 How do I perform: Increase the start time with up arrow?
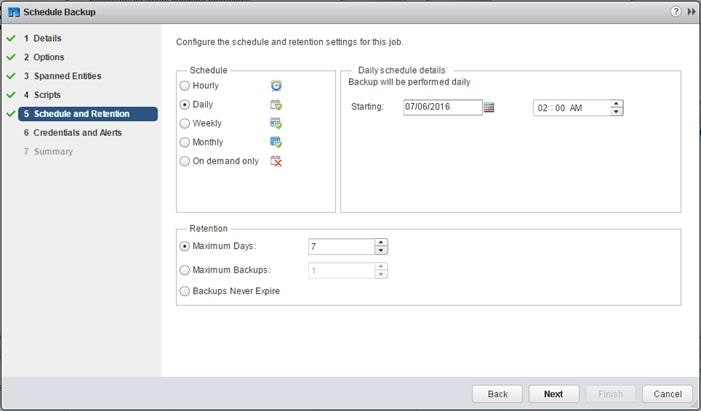coord(616,104)
